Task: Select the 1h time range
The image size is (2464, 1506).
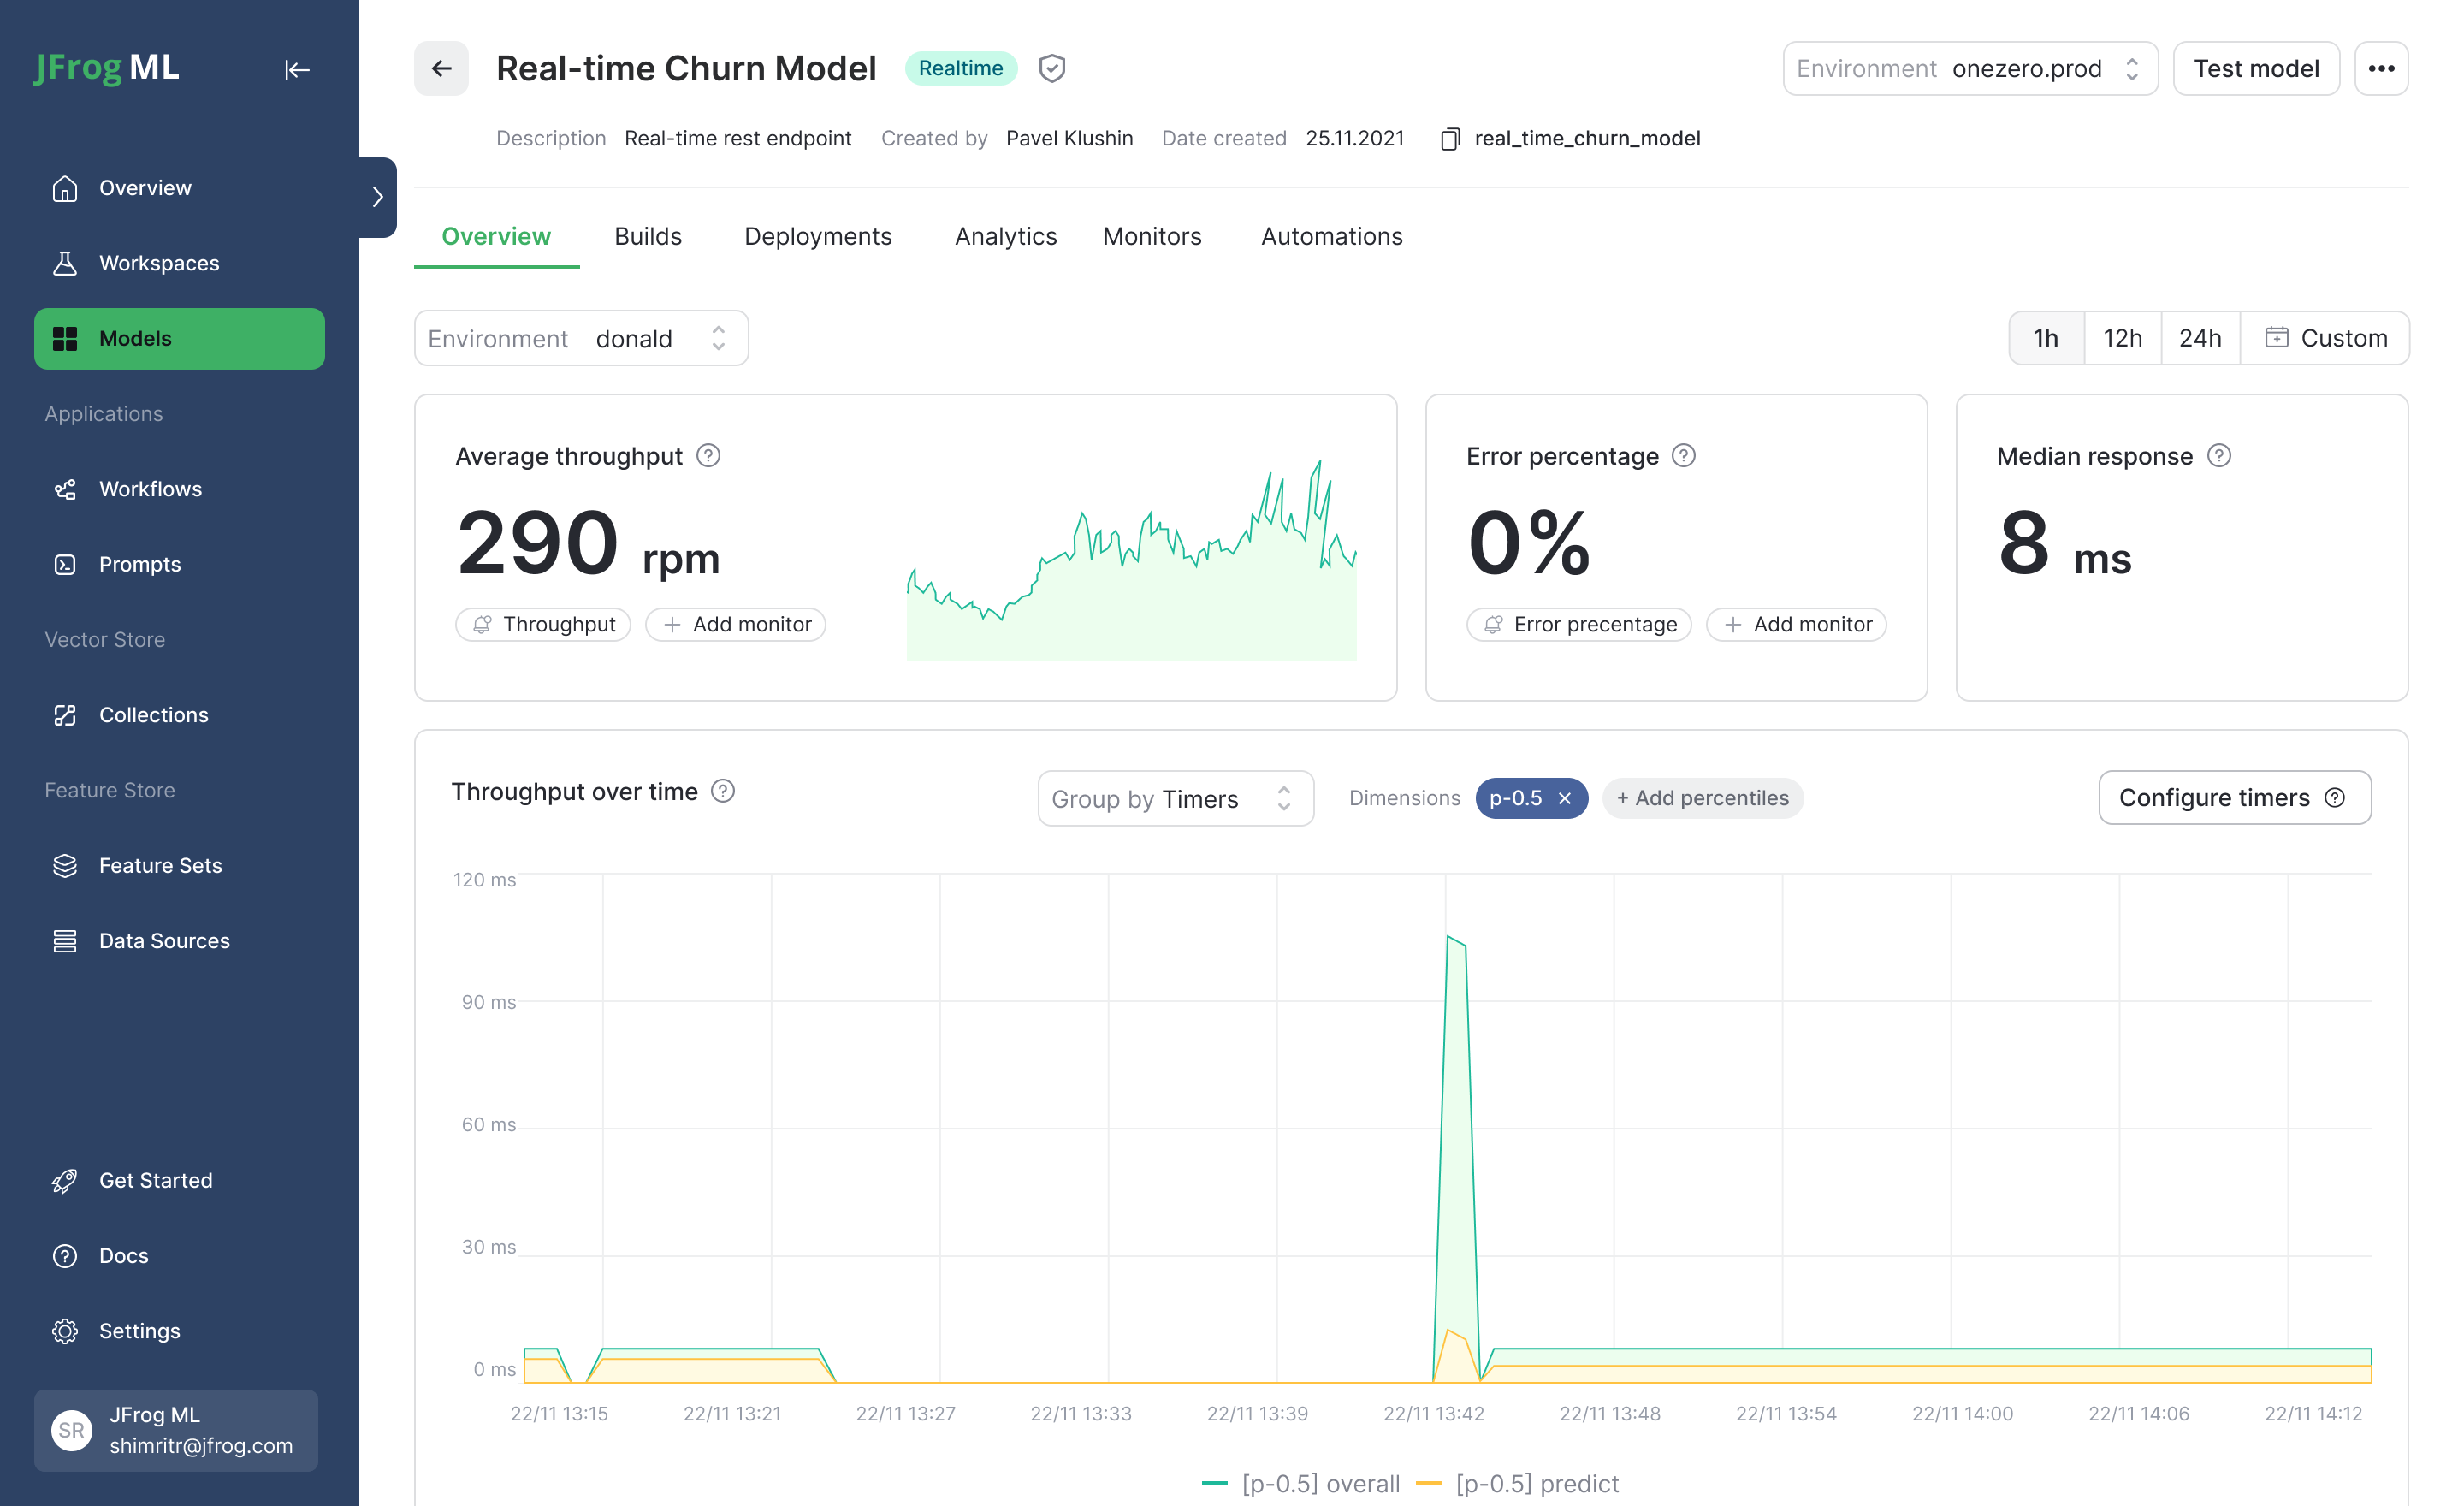Action: 2046,339
